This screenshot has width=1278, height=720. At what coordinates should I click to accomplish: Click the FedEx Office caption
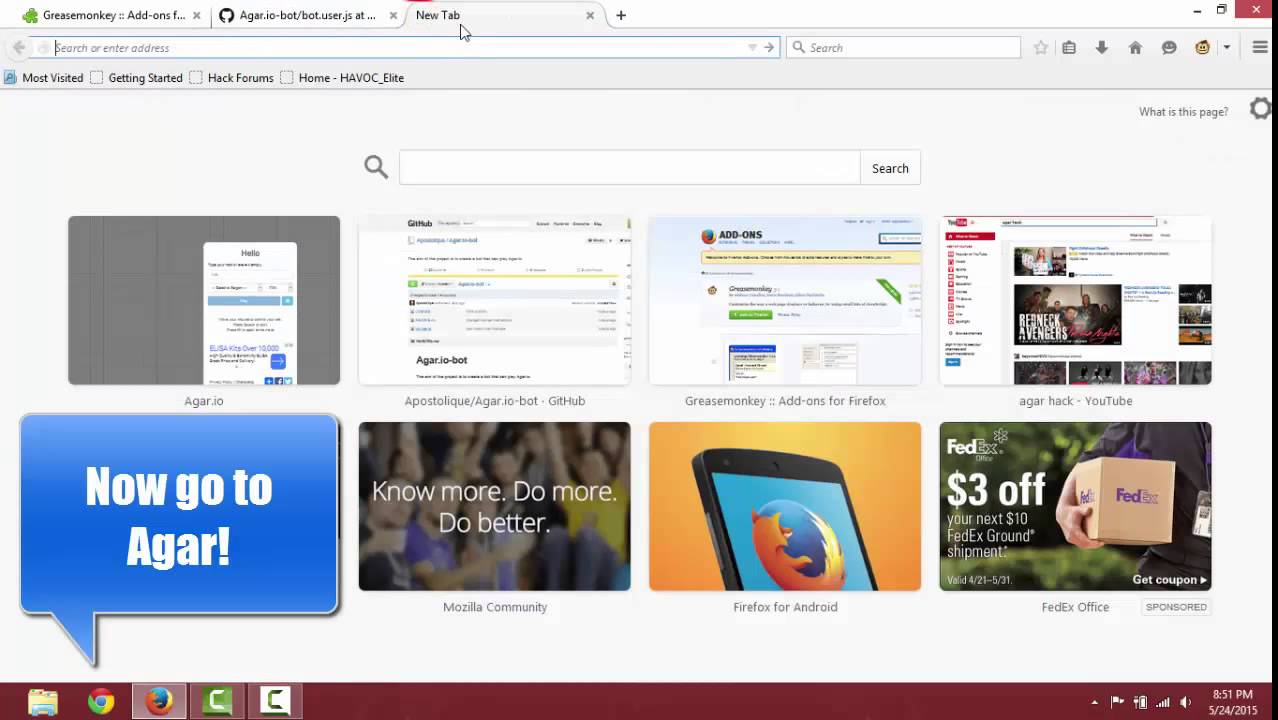1075,607
